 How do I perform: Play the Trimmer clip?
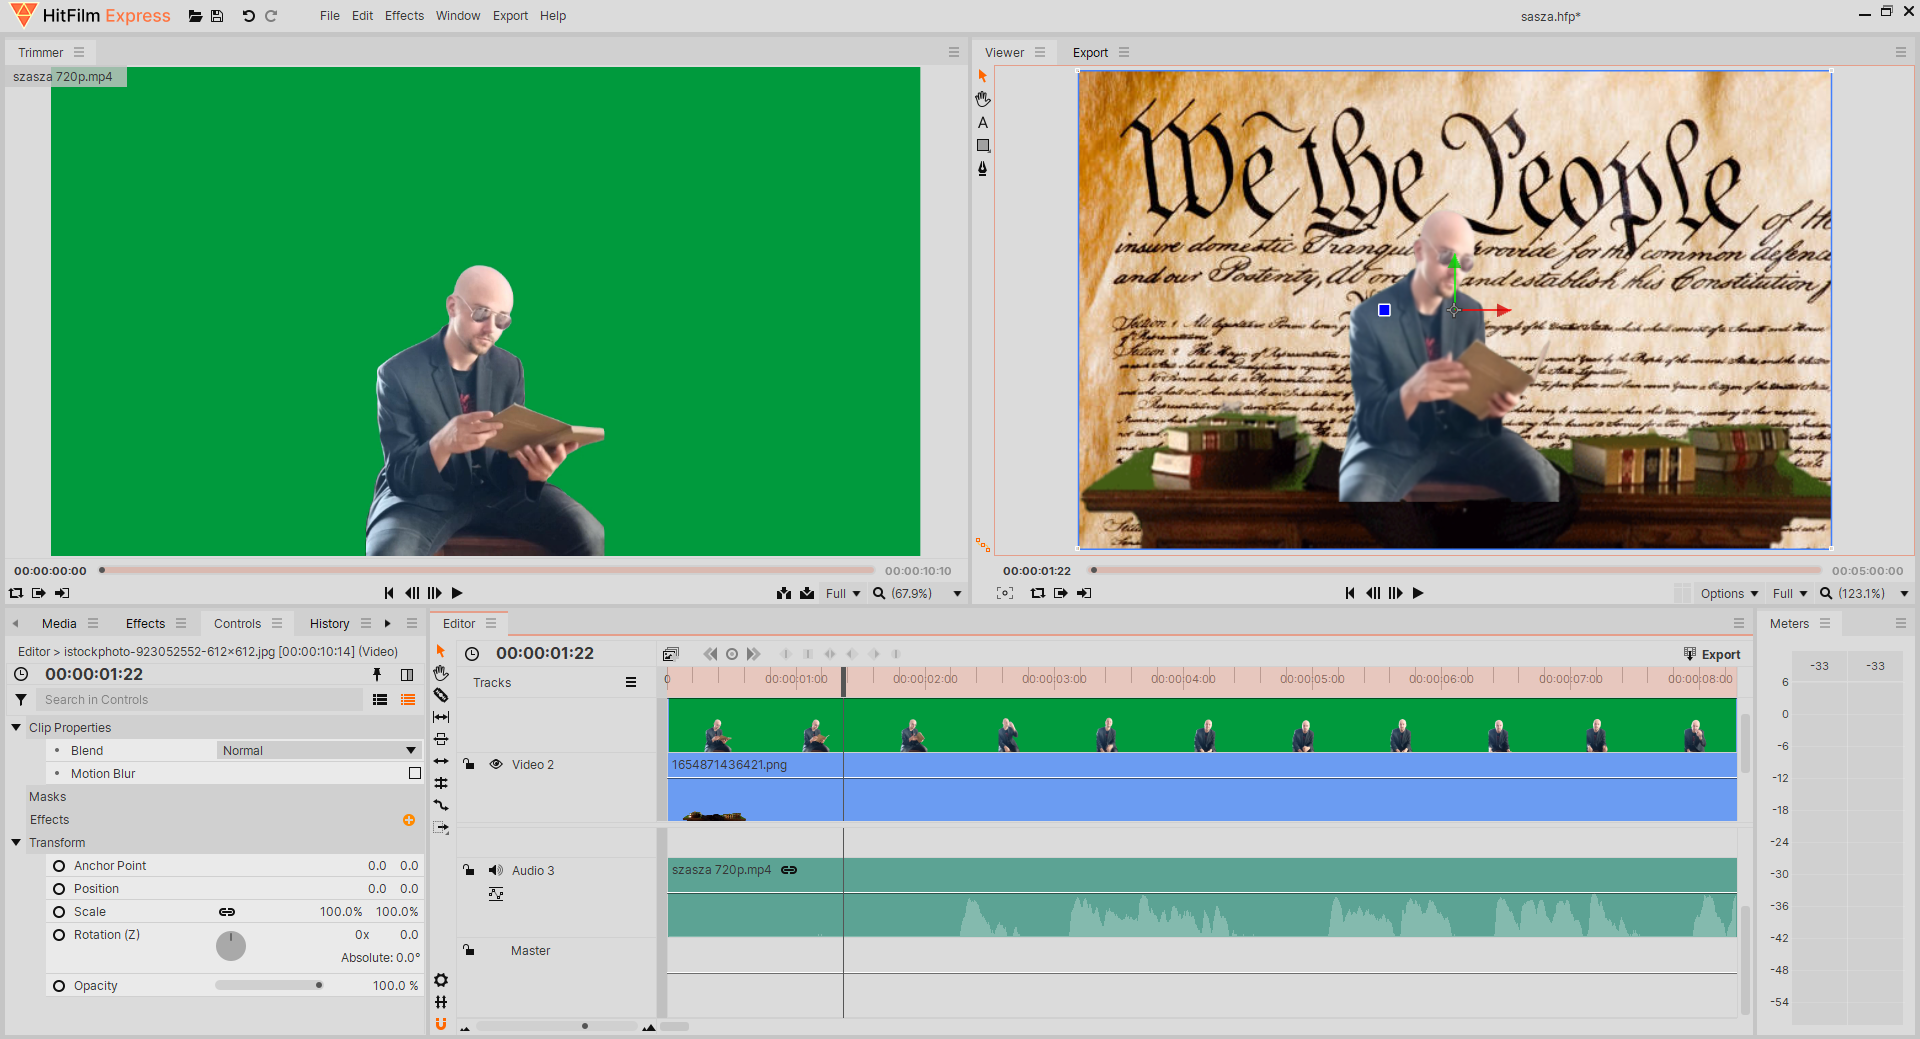[x=457, y=593]
